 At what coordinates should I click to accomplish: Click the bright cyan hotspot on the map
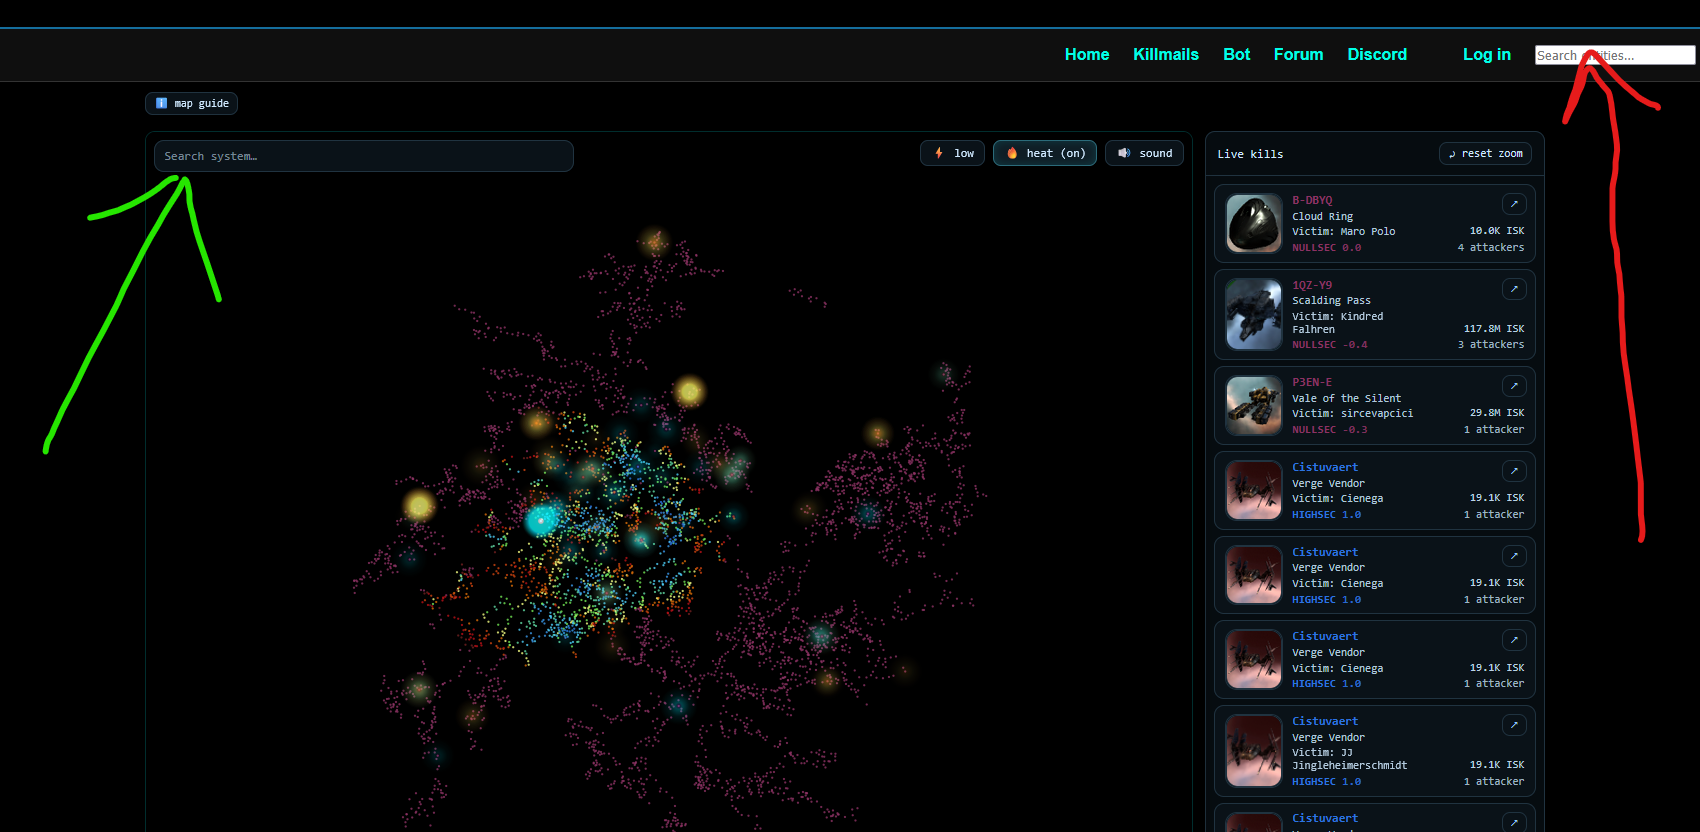coord(542,519)
